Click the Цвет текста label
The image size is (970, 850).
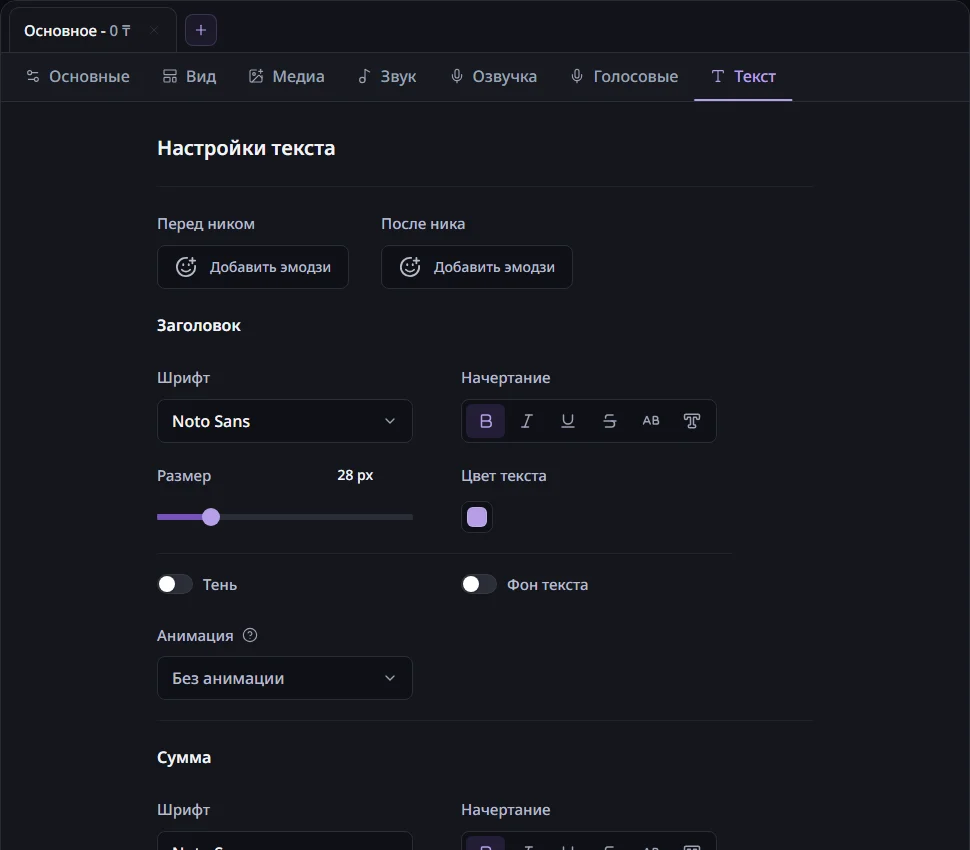pyautogui.click(x=504, y=476)
